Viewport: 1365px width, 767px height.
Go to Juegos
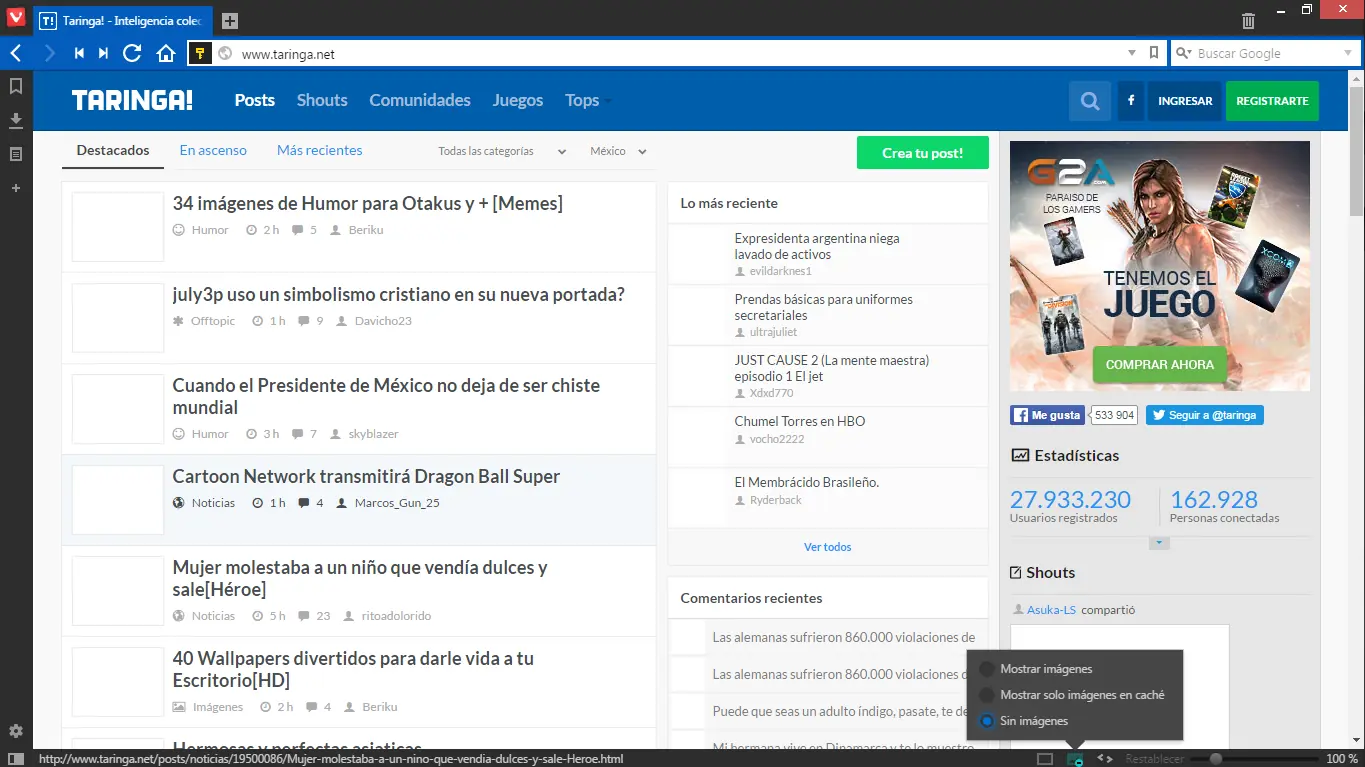click(518, 100)
